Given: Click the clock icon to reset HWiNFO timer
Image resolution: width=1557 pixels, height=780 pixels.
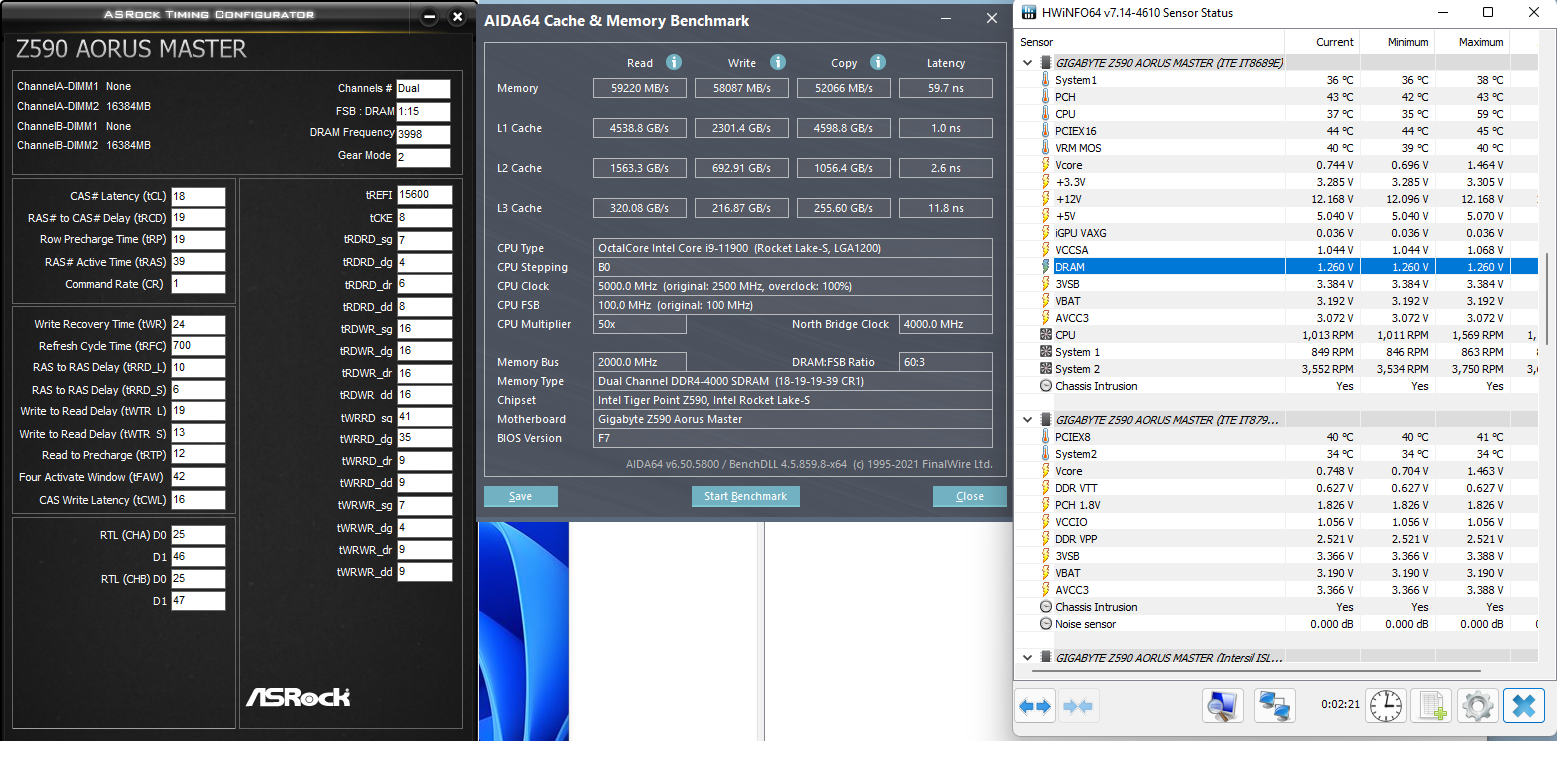Looking at the screenshot, I should [x=1385, y=706].
